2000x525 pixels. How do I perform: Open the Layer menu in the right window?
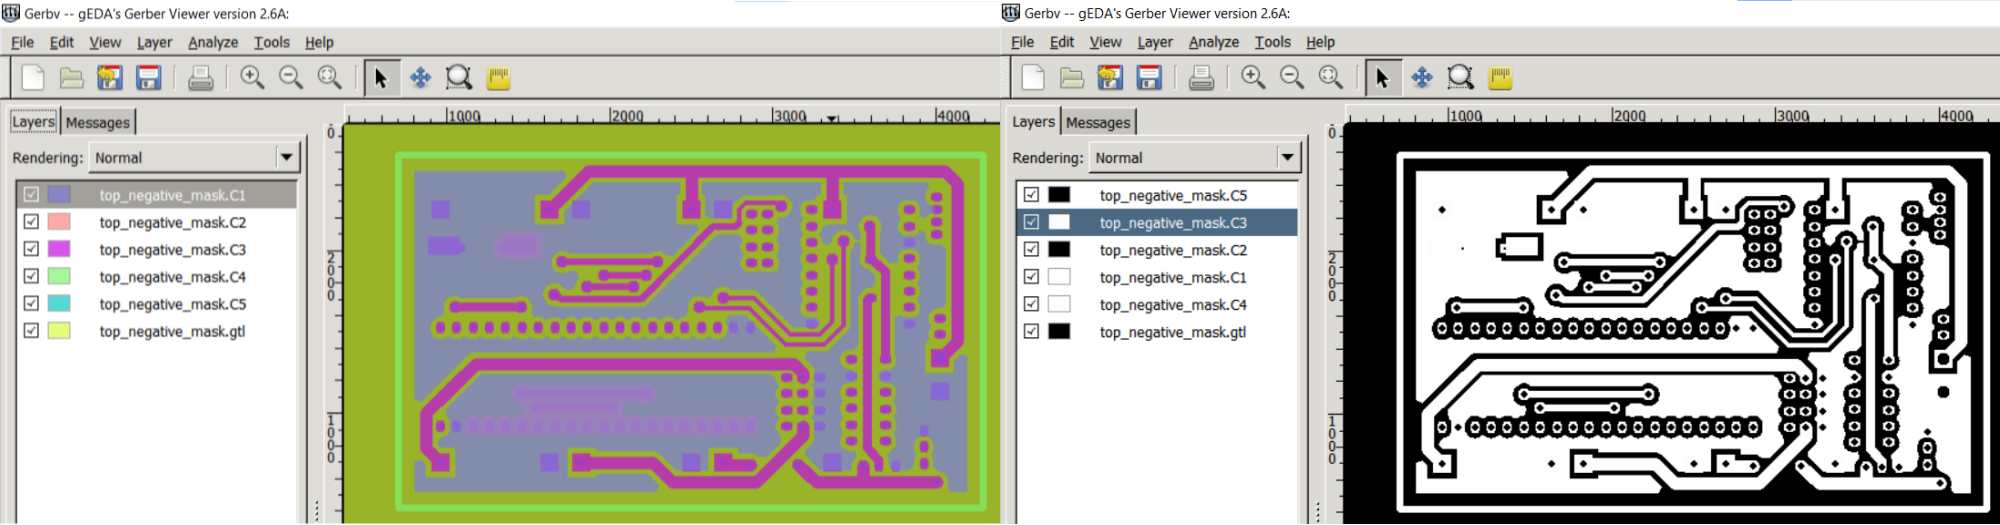coord(1154,42)
